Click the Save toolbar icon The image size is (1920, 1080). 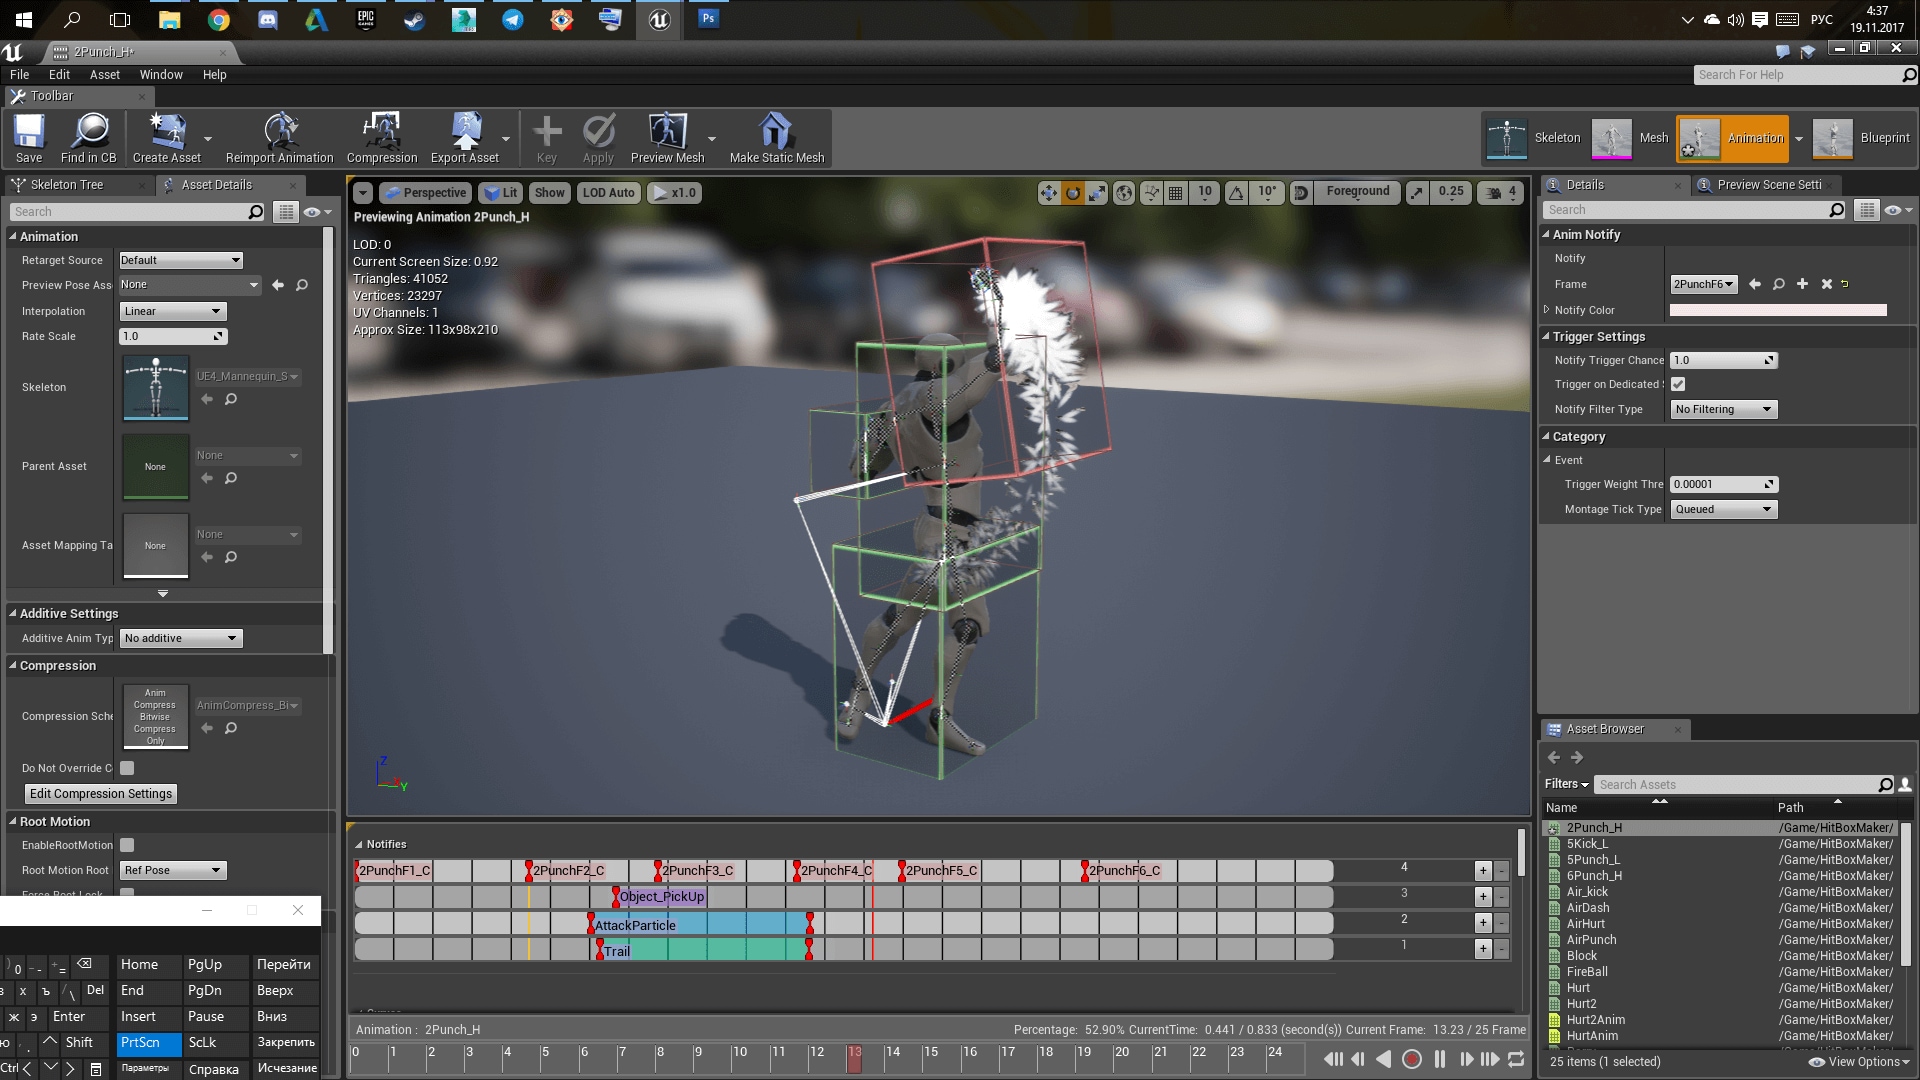click(28, 138)
